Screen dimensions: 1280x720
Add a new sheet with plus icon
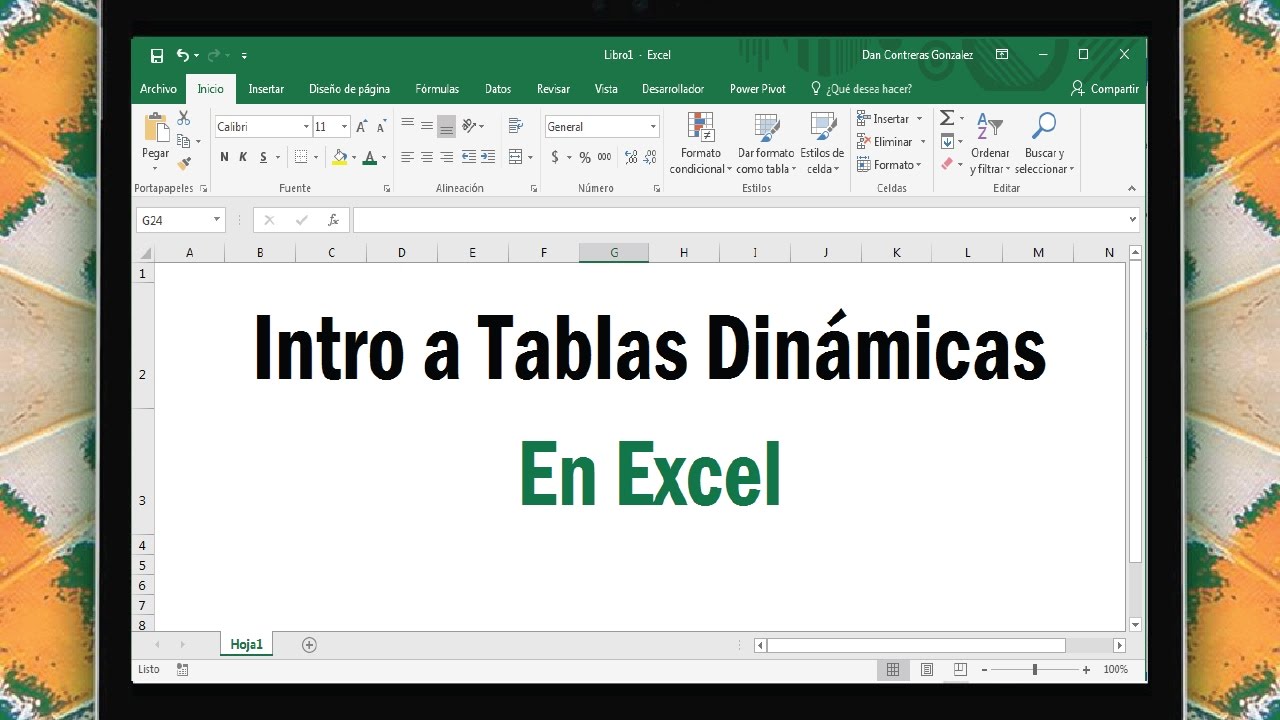point(309,645)
